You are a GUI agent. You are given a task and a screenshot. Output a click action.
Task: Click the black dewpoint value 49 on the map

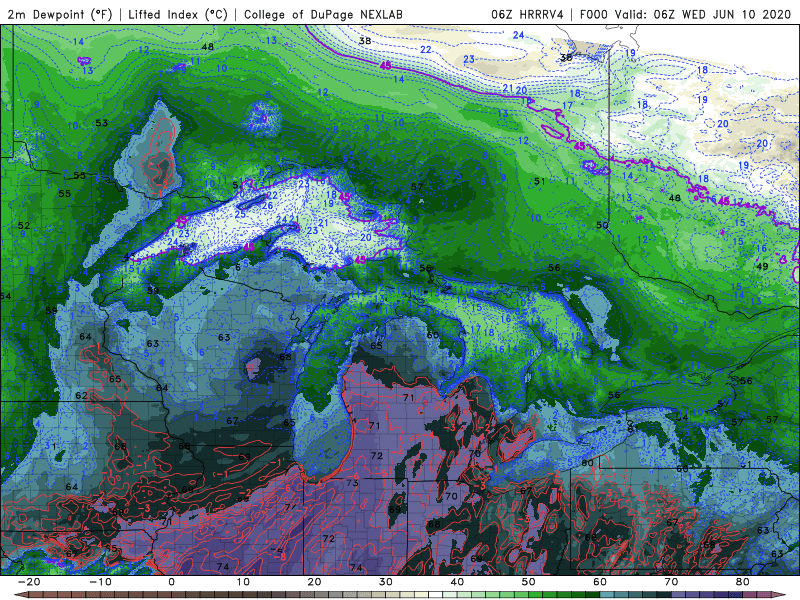click(762, 266)
